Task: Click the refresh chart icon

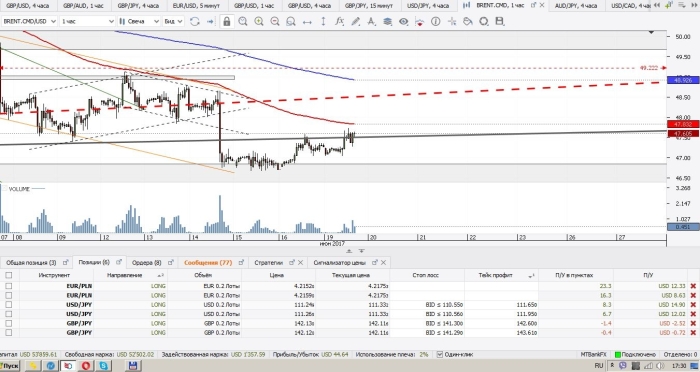Action: coord(195,21)
